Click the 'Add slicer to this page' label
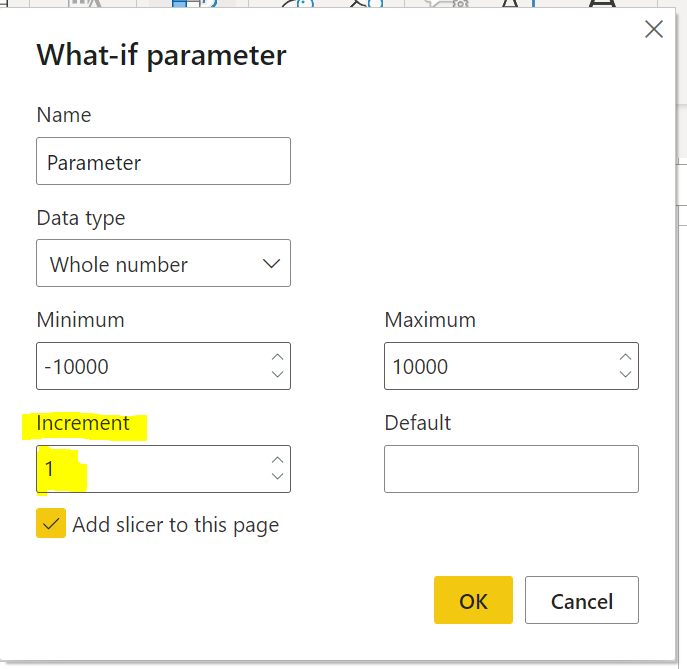 tap(176, 525)
